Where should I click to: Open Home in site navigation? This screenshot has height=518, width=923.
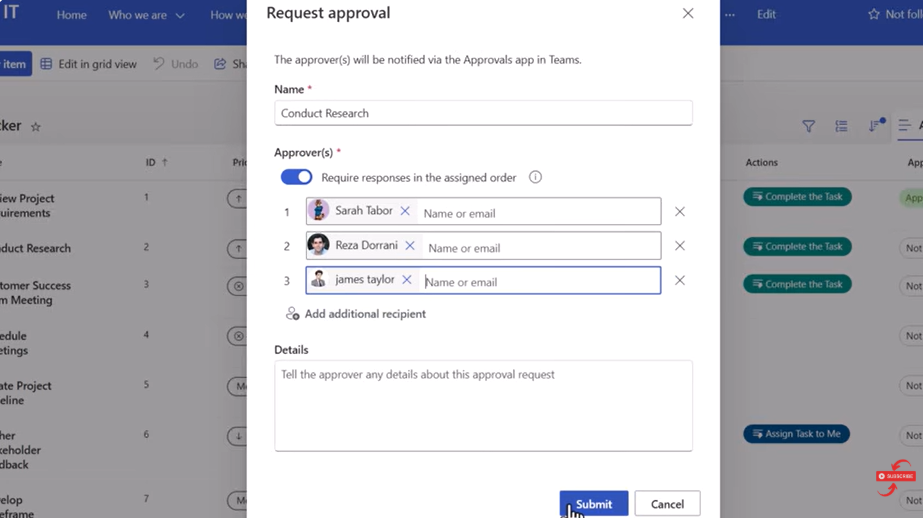click(x=72, y=15)
